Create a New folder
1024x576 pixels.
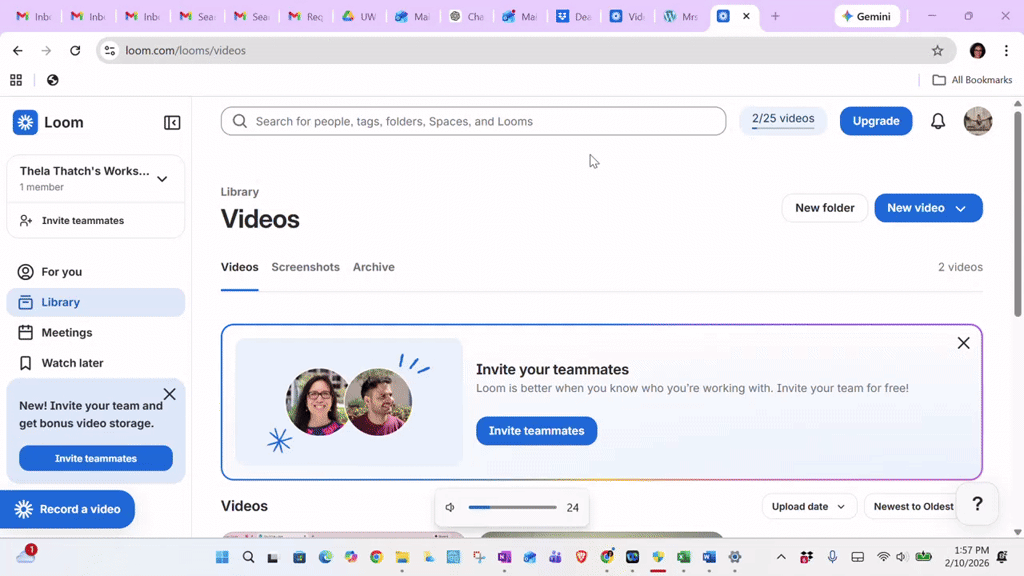click(824, 208)
